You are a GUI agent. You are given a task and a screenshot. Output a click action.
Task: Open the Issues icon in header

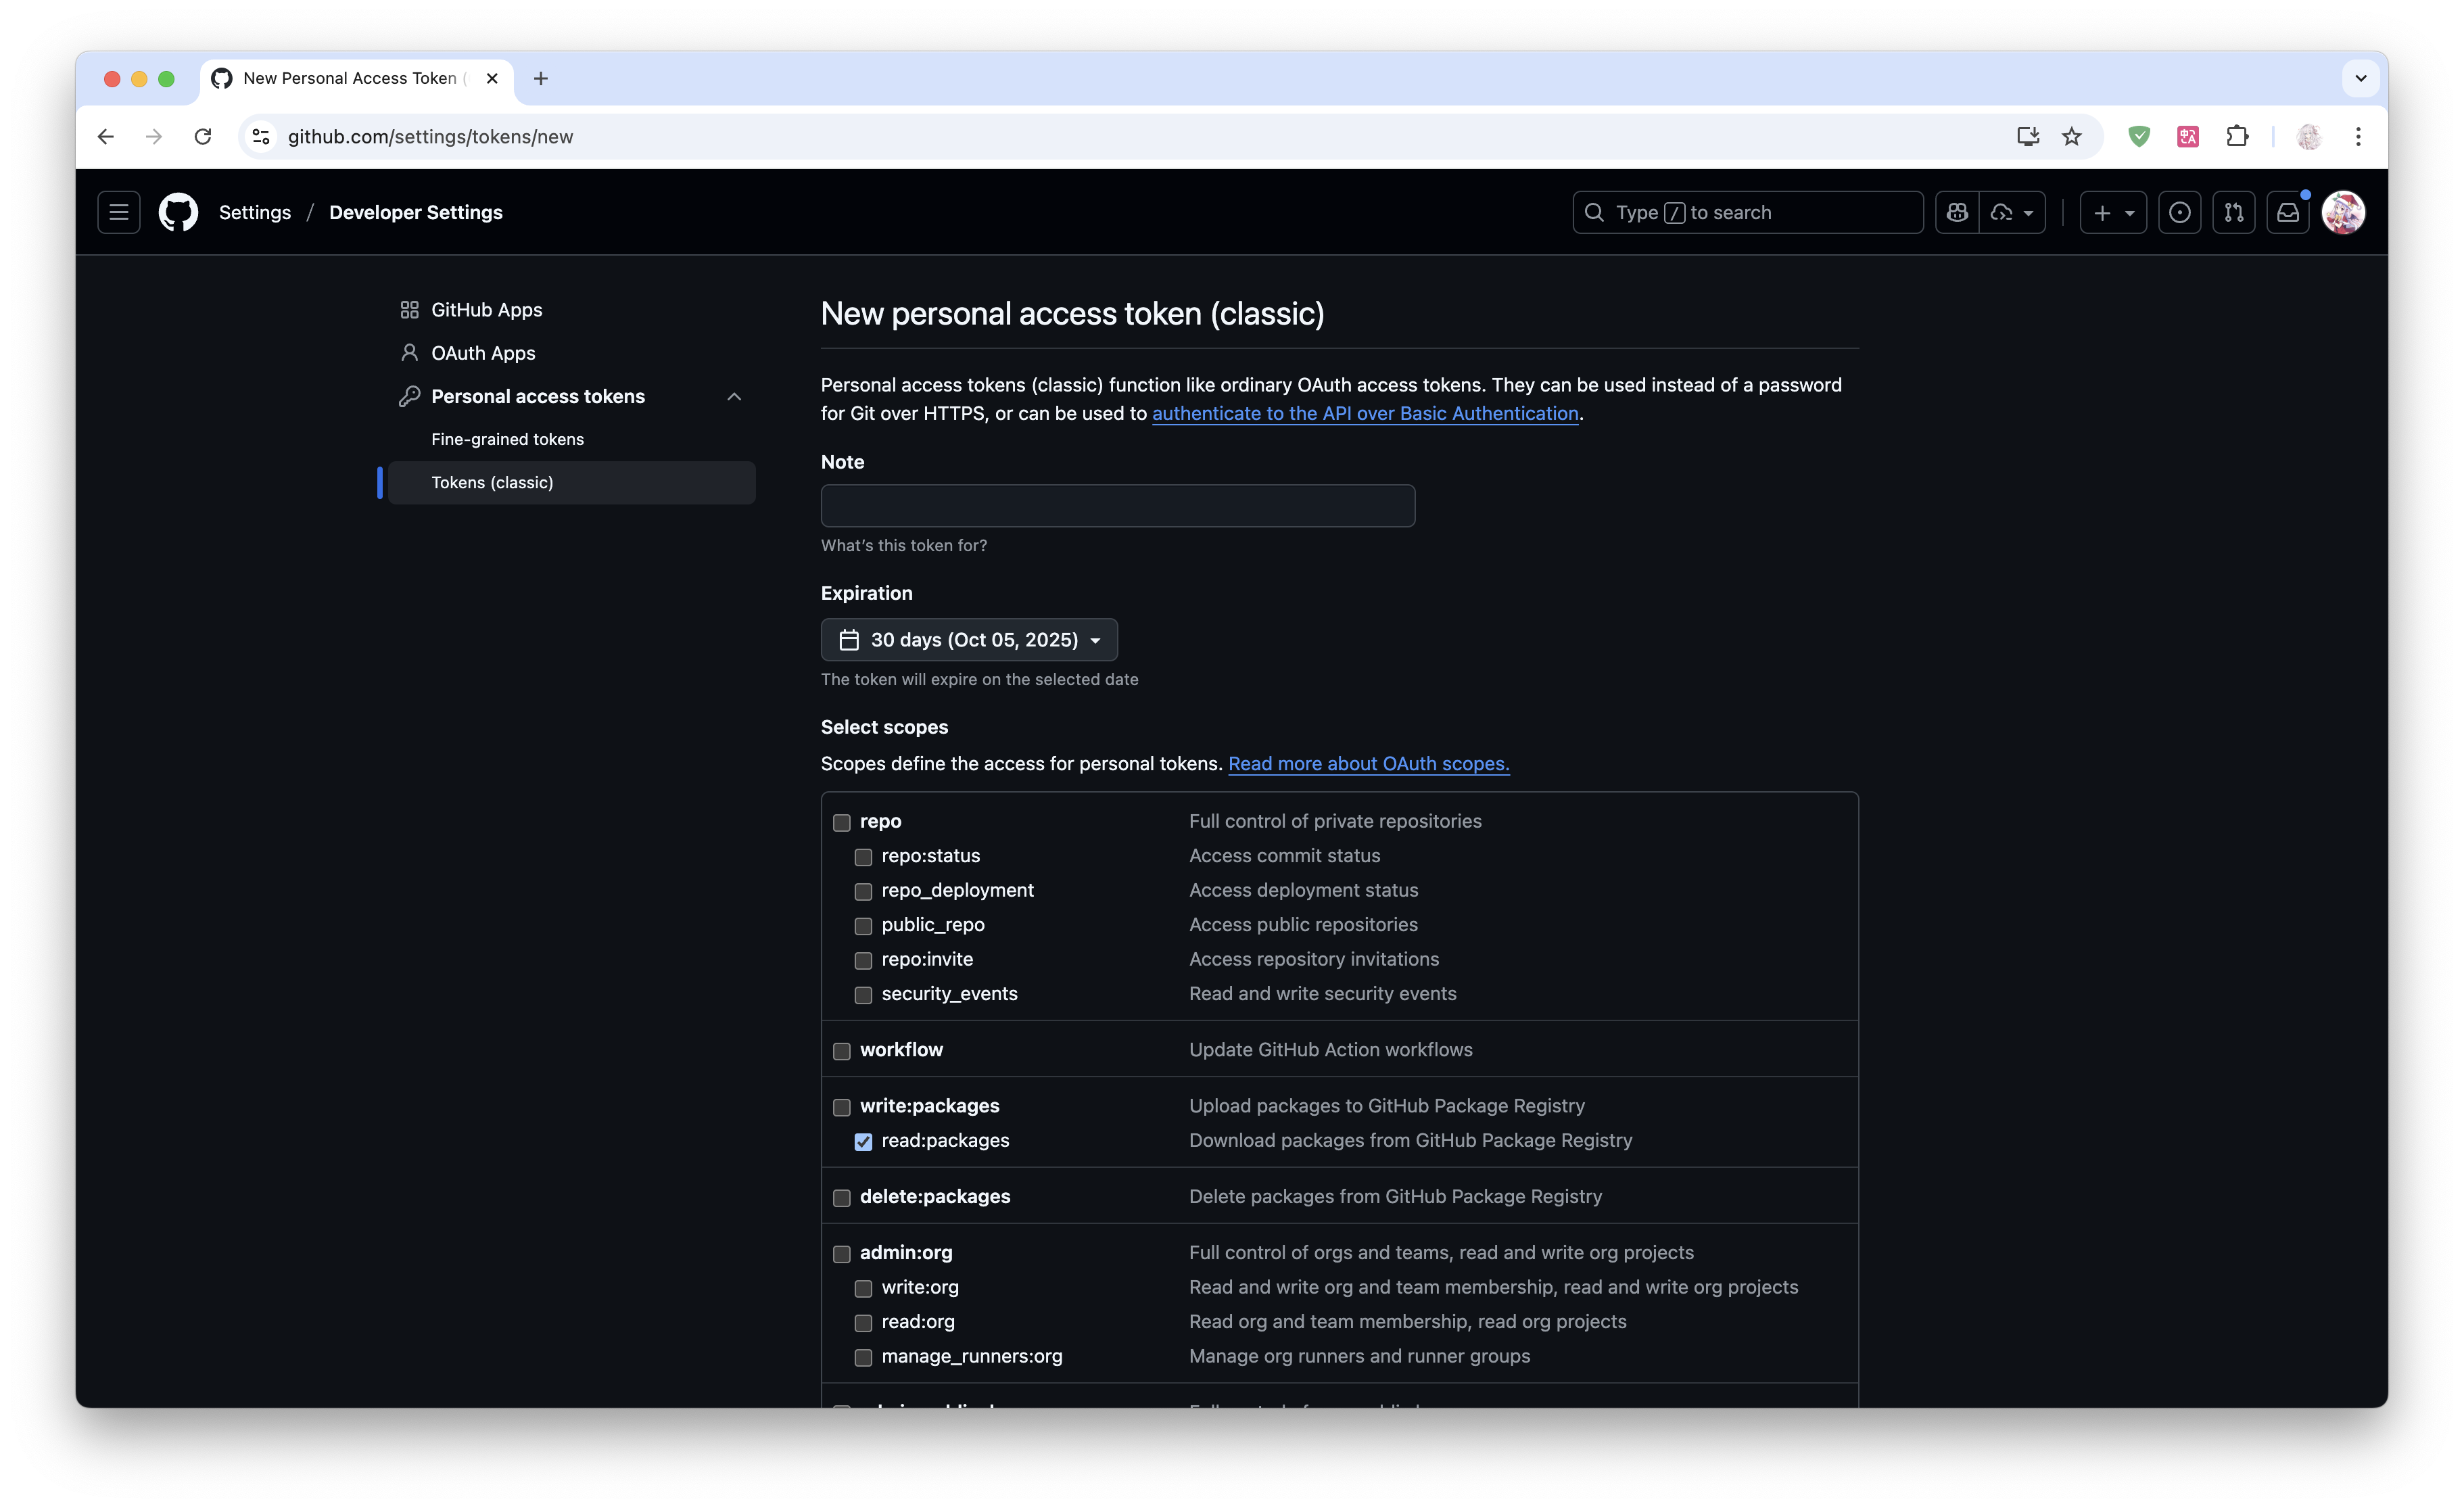click(x=2180, y=212)
